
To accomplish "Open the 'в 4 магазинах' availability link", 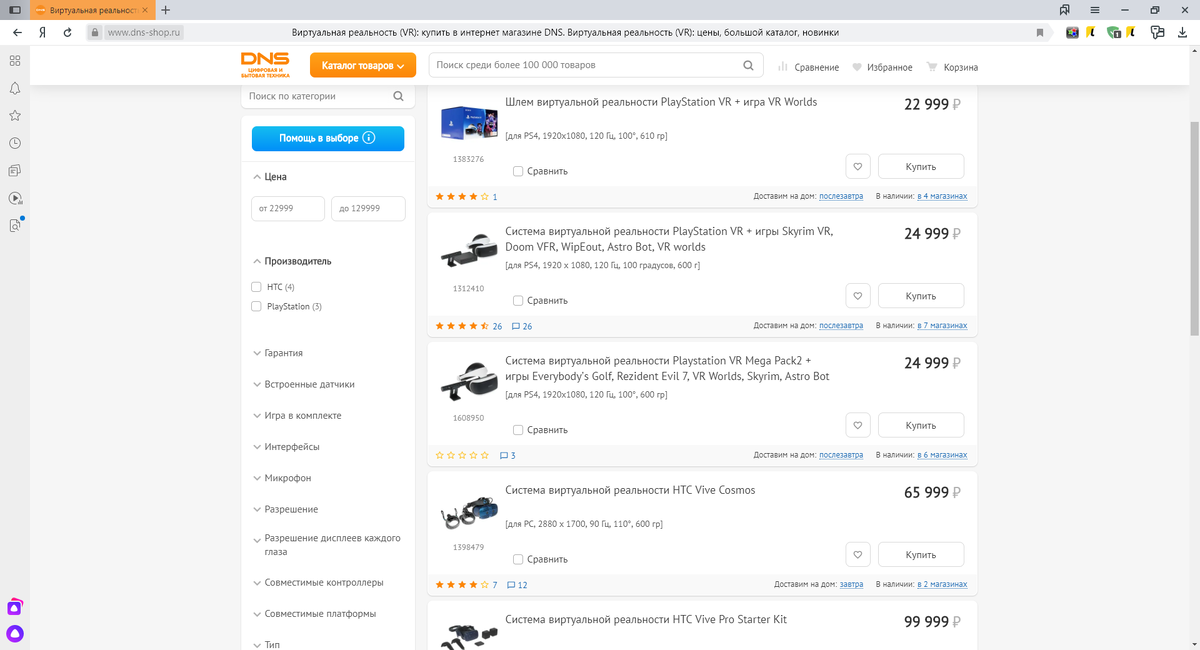I will [942, 196].
